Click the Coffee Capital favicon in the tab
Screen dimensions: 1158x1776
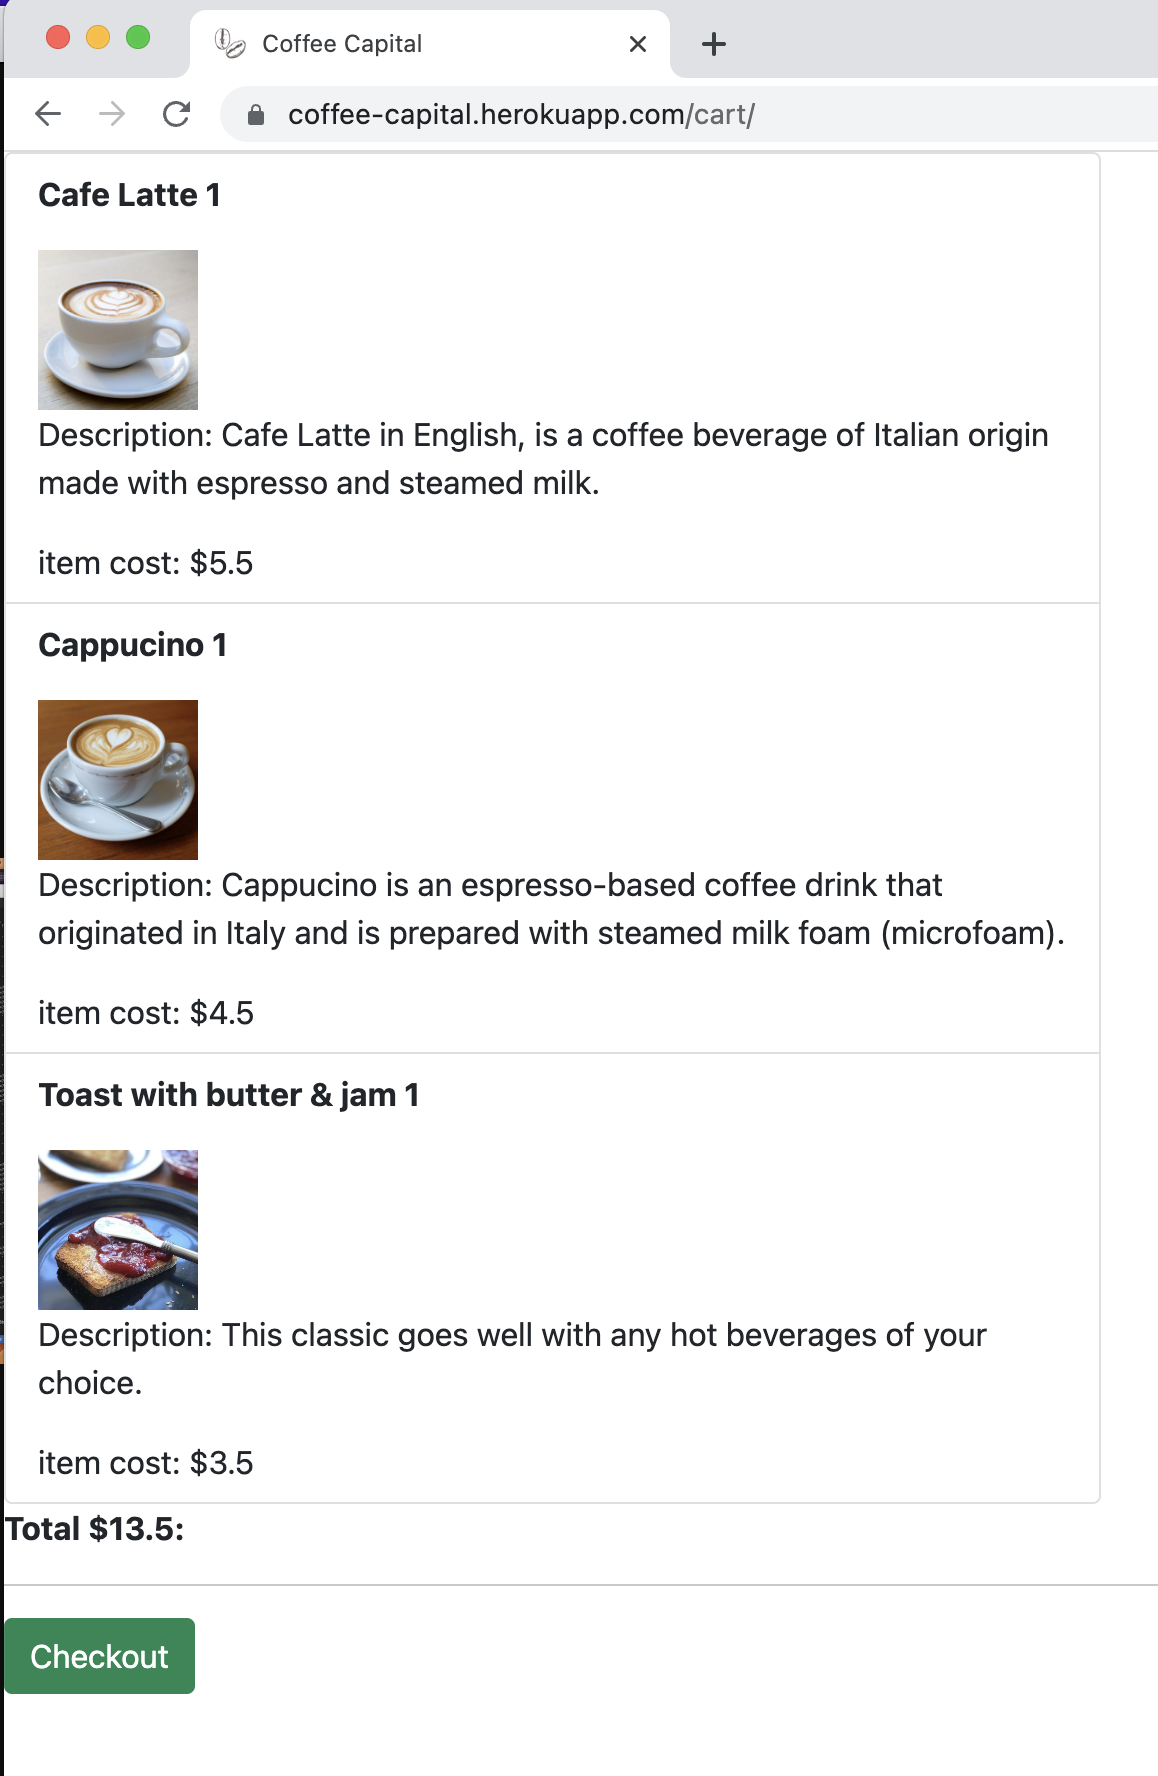(228, 42)
